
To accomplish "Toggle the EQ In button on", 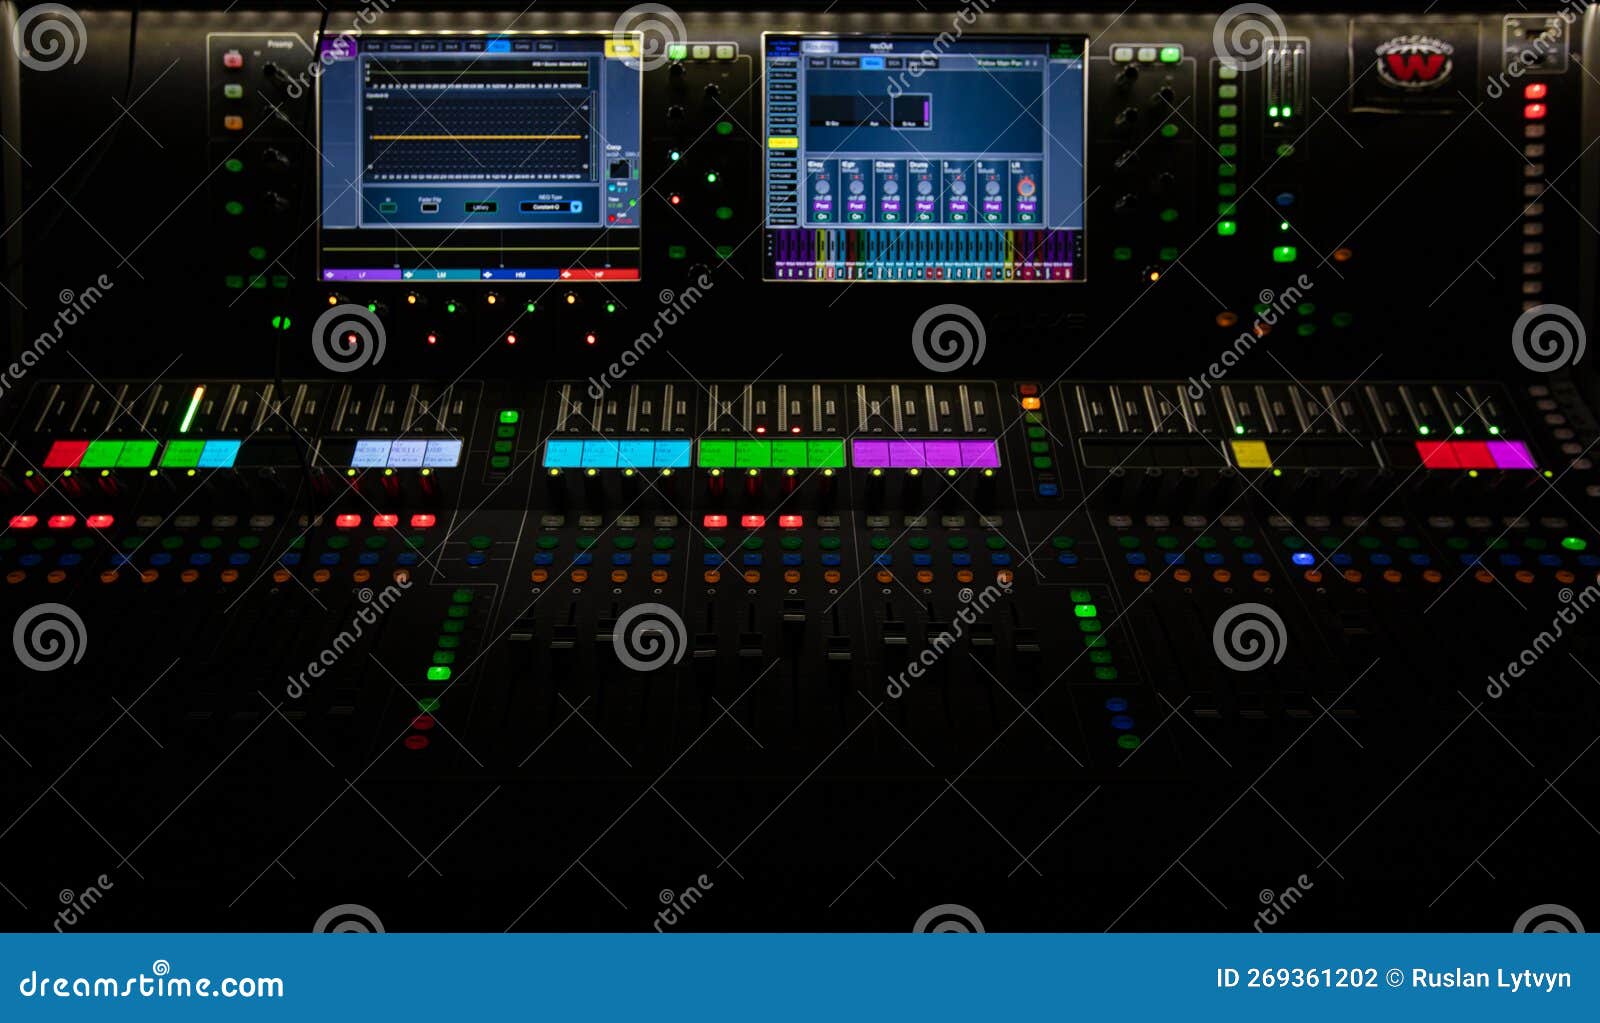I will click(x=388, y=206).
